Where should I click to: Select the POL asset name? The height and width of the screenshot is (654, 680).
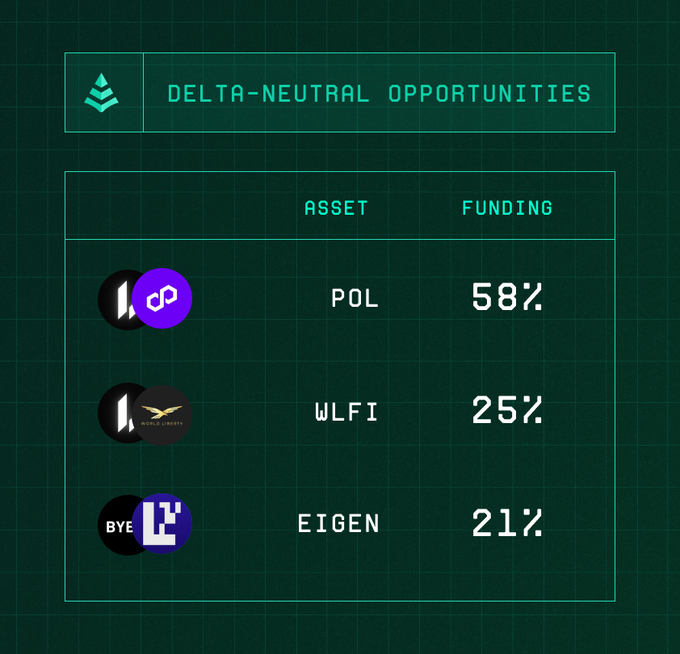(x=355, y=299)
